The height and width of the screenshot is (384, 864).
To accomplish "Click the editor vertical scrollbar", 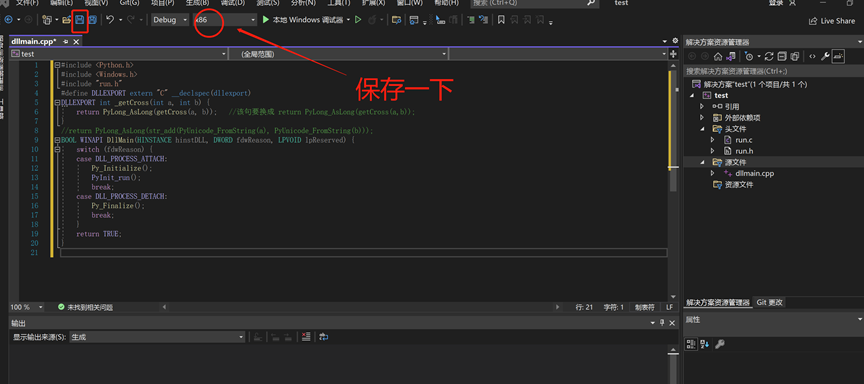I will (673, 181).
